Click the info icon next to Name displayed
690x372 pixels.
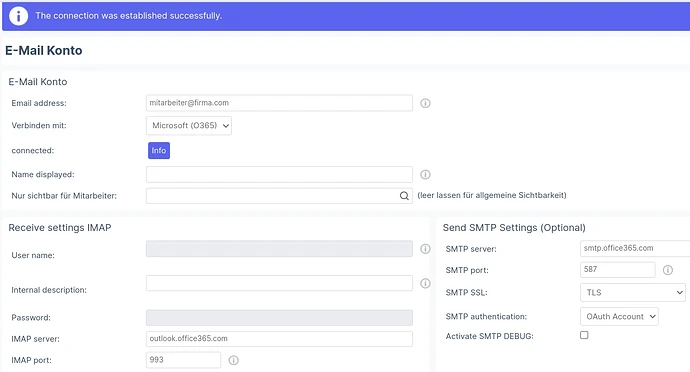point(425,174)
